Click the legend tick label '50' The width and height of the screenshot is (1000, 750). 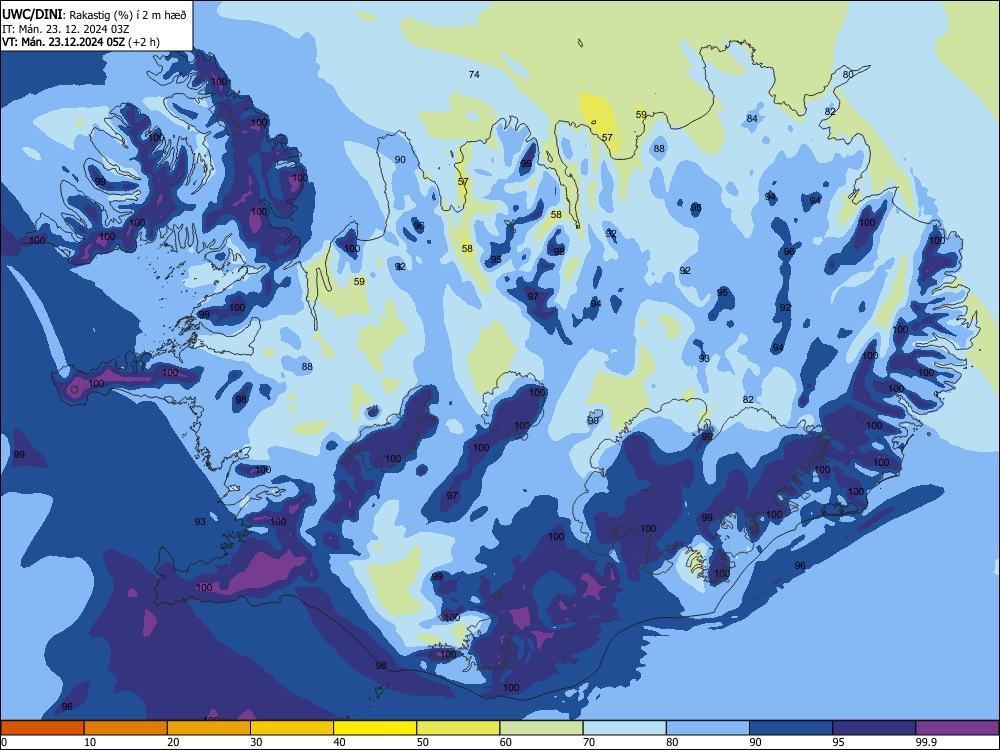pyautogui.click(x=422, y=742)
